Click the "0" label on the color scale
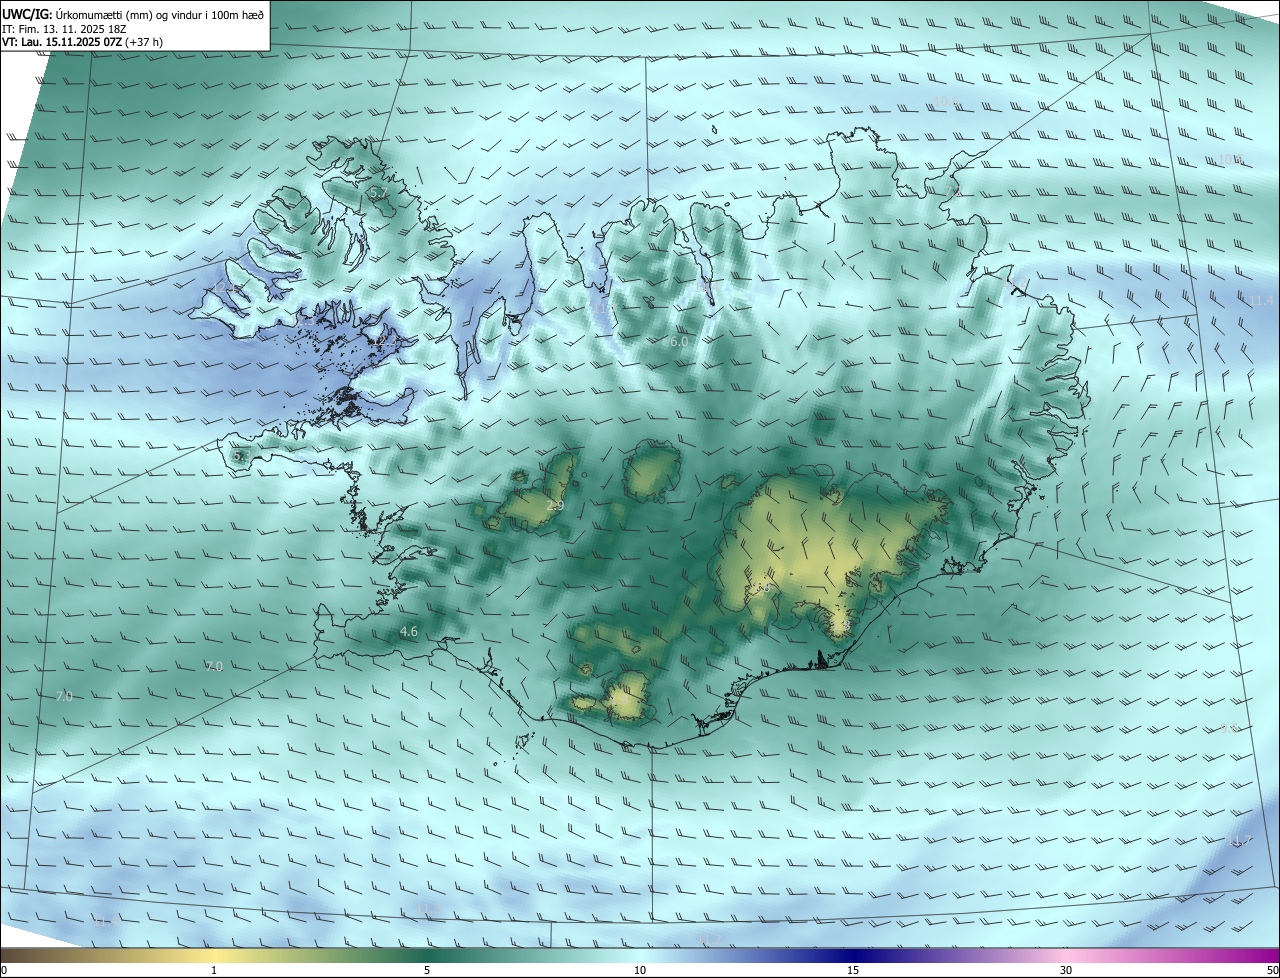Viewport: 1280px width, 978px height. (x=4, y=970)
